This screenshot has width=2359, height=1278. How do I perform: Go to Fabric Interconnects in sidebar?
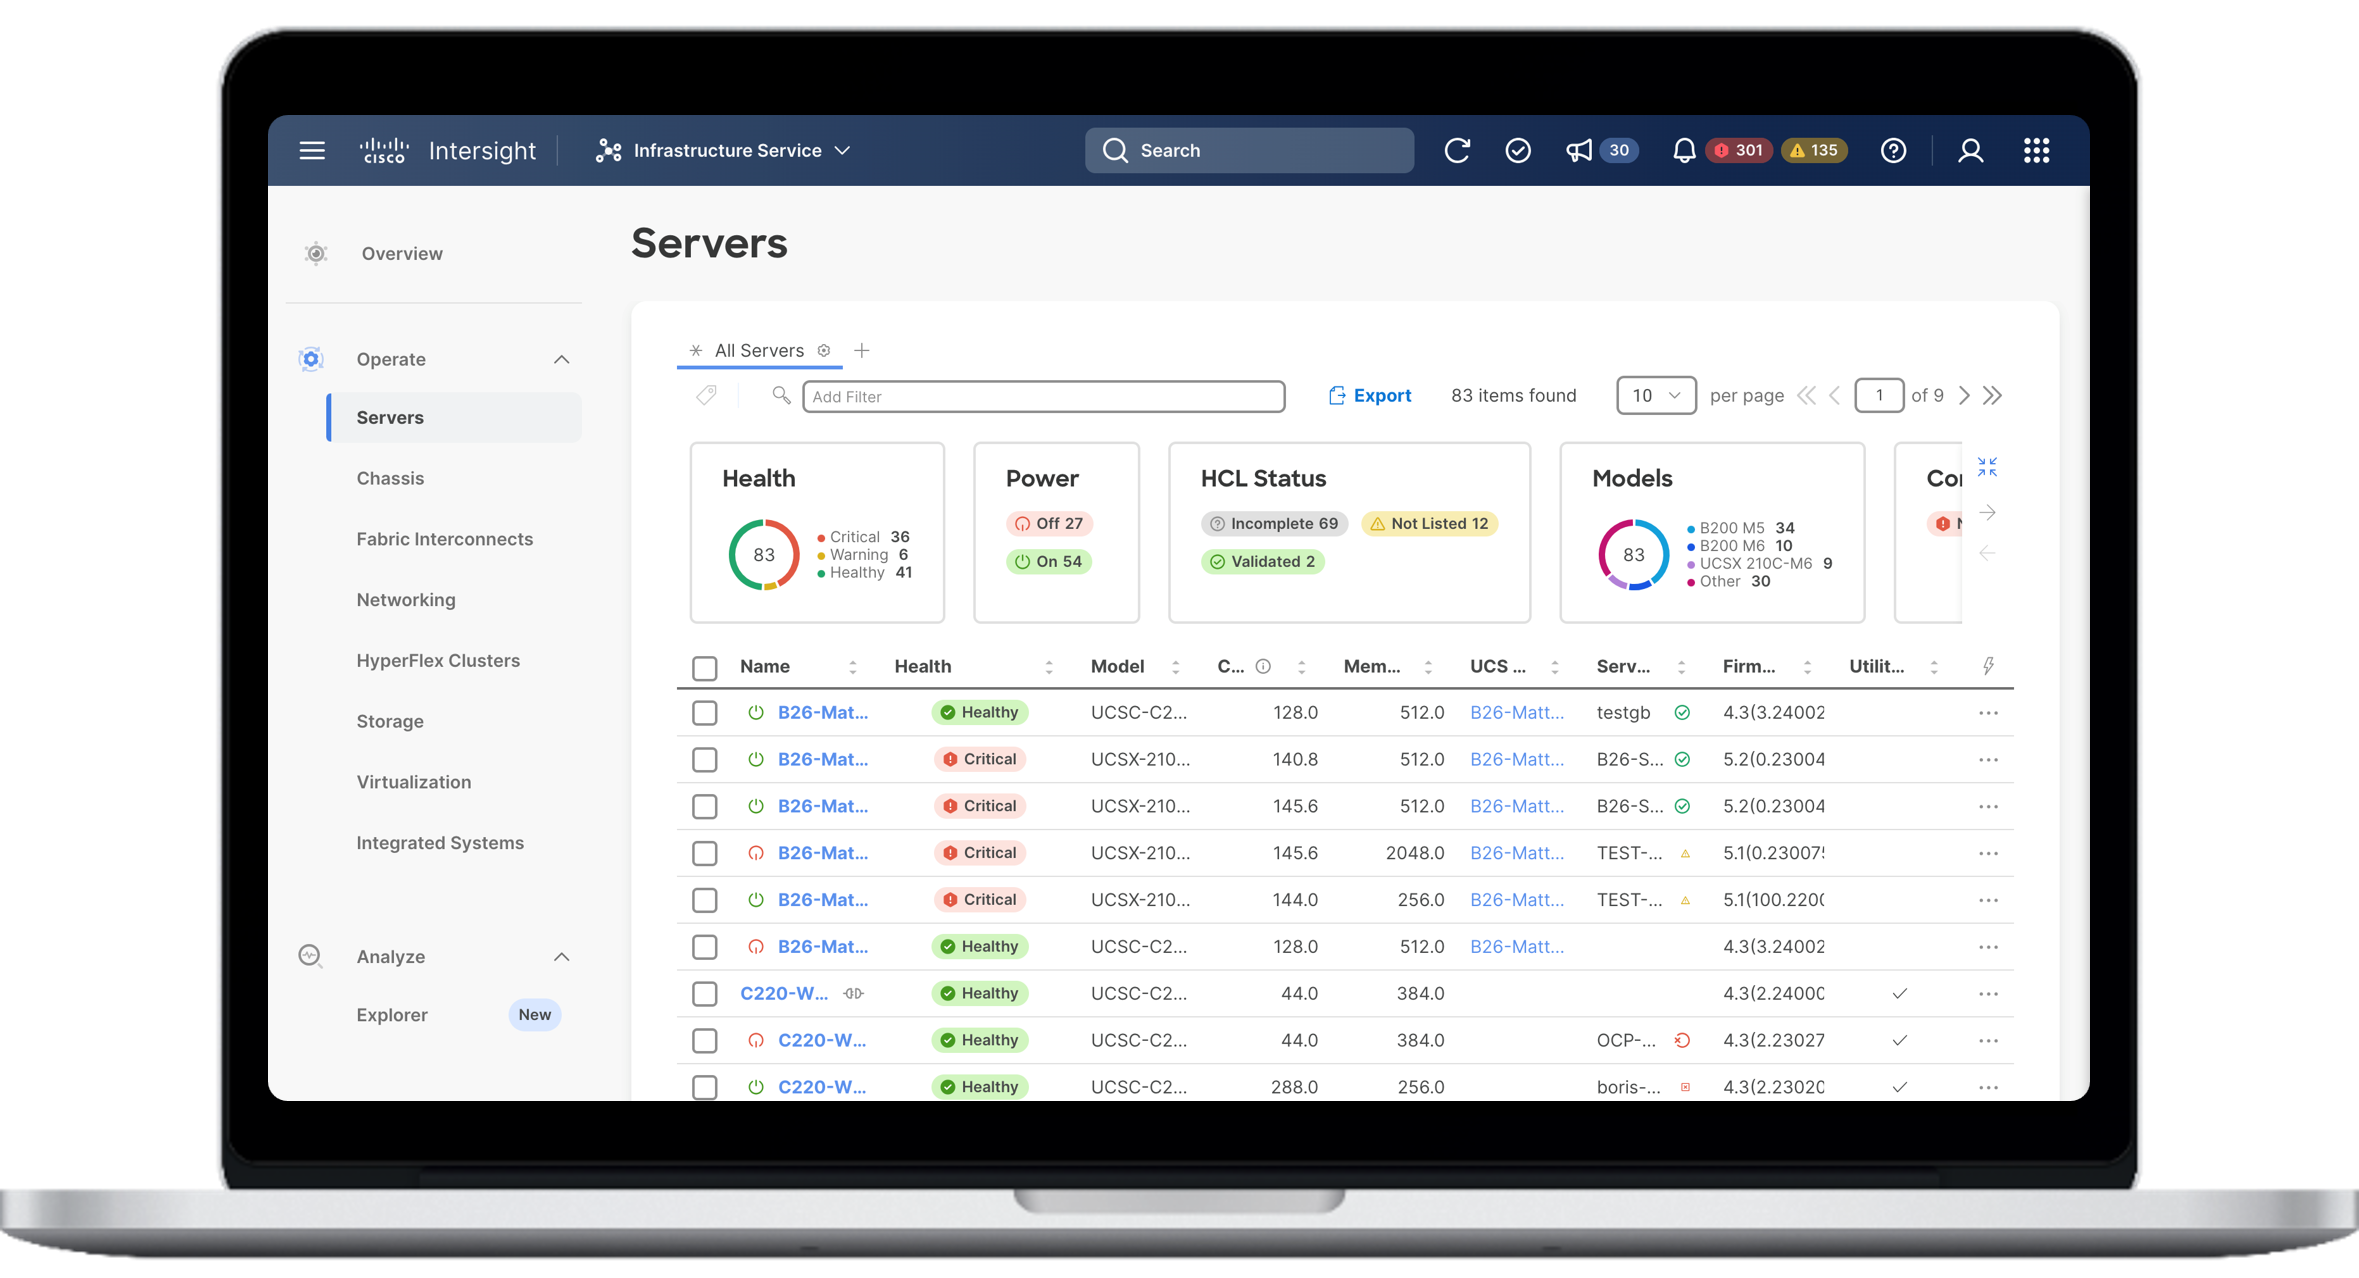[445, 539]
